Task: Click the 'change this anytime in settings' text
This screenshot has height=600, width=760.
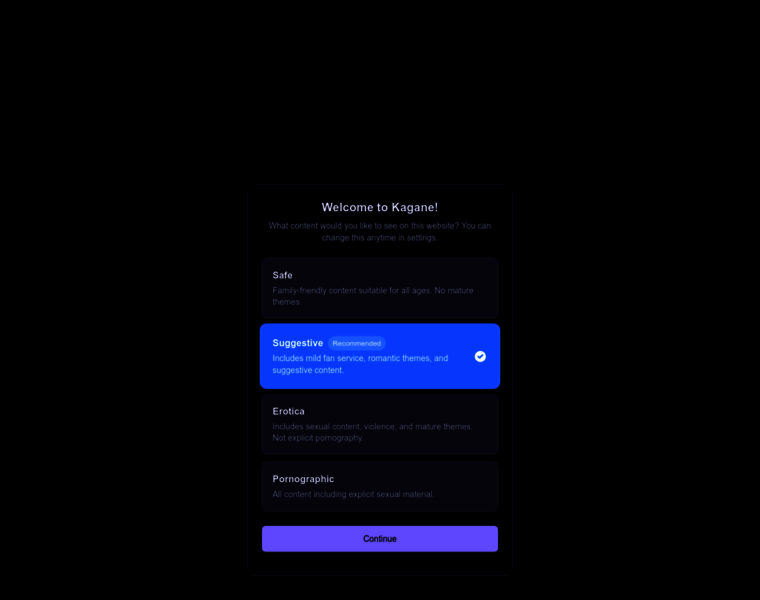Action: pos(380,237)
